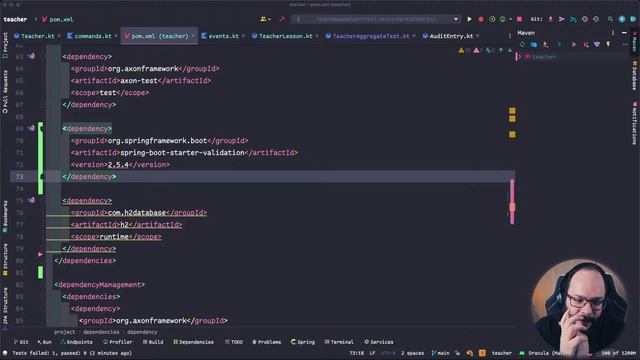Open the main Git branch widget
Viewport: 640px width, 360px height.
[x=440, y=353]
